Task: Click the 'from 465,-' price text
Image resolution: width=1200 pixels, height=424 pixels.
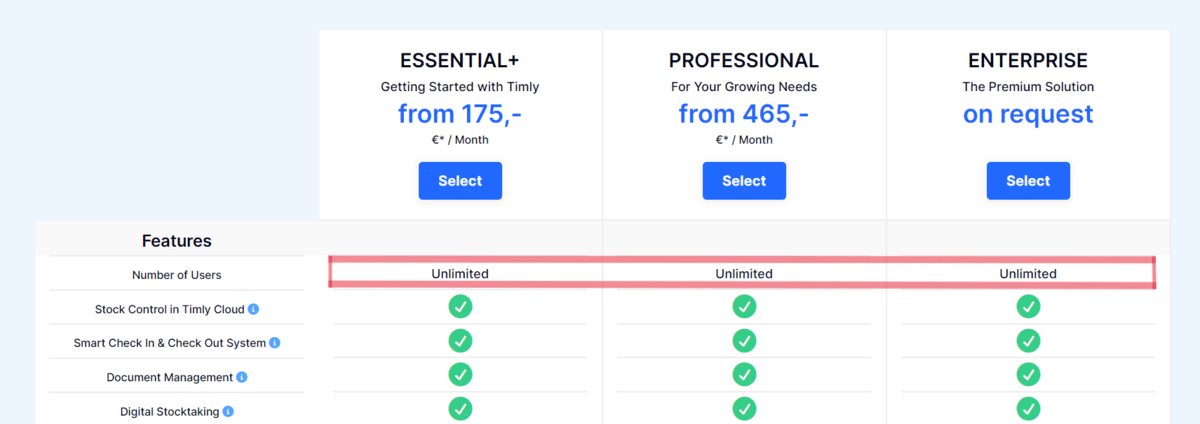Action: (744, 114)
